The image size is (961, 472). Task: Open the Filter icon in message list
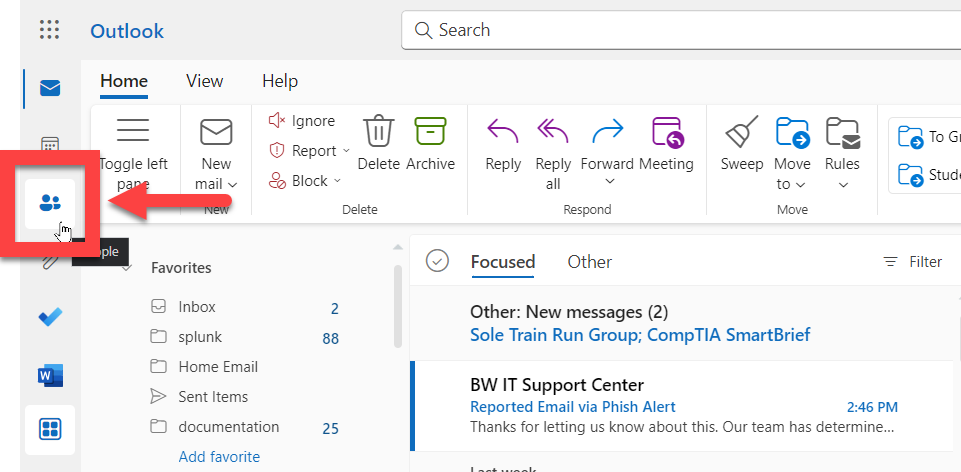coord(890,262)
